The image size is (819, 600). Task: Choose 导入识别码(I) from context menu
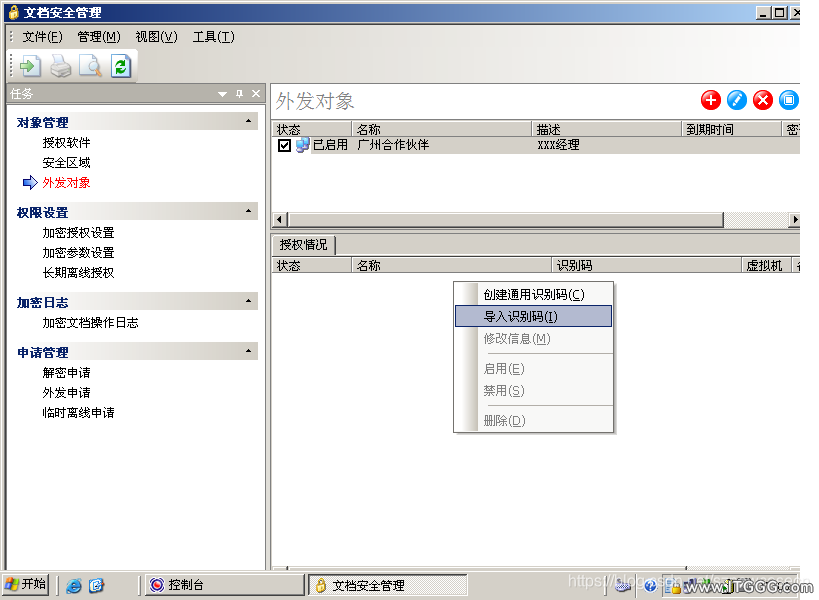click(533, 316)
